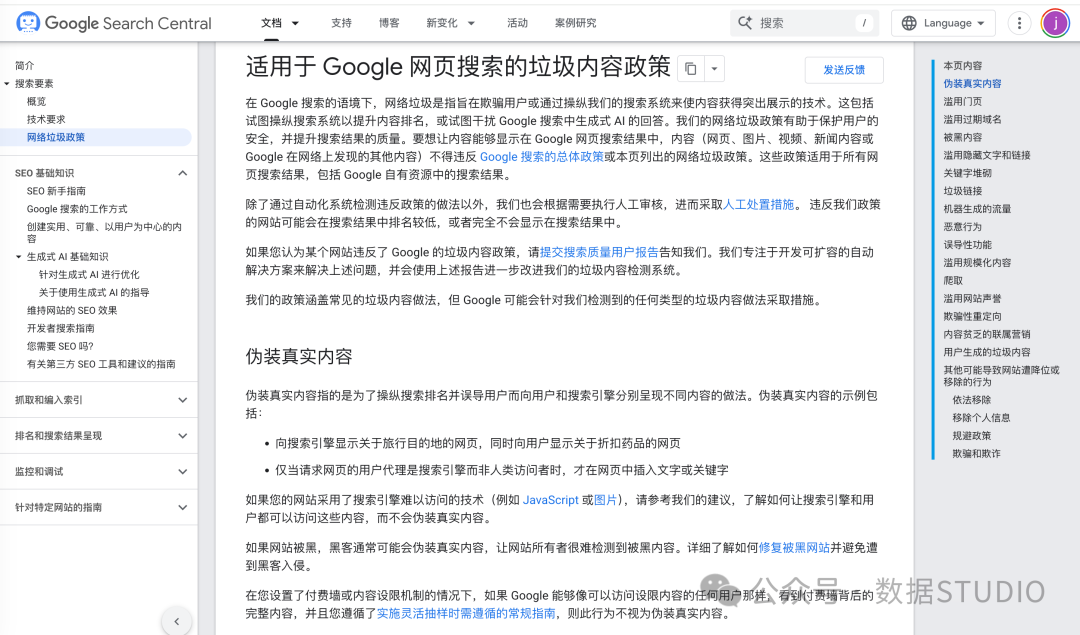Open the 提交搜索质量用户报告 link
Screen dimensions: 1080x635
599,252
